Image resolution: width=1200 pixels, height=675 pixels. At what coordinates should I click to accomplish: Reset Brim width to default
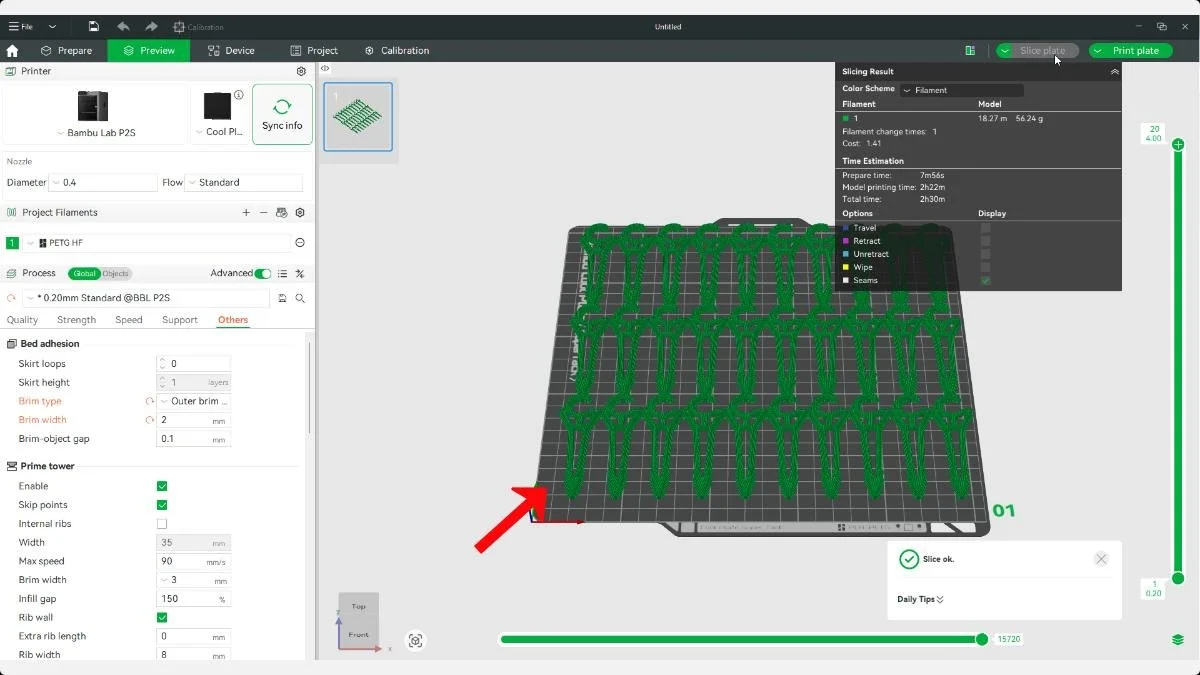(x=150, y=420)
